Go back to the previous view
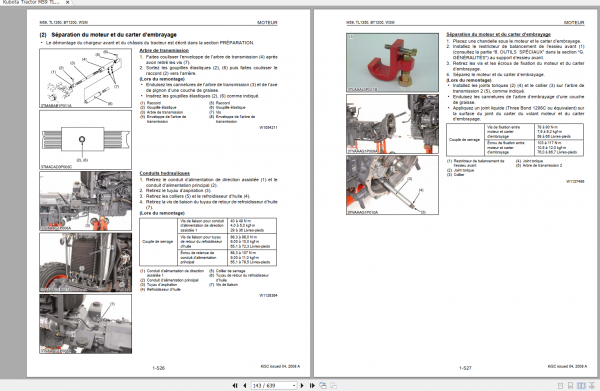This screenshot has width=600, height=391. tap(323, 385)
